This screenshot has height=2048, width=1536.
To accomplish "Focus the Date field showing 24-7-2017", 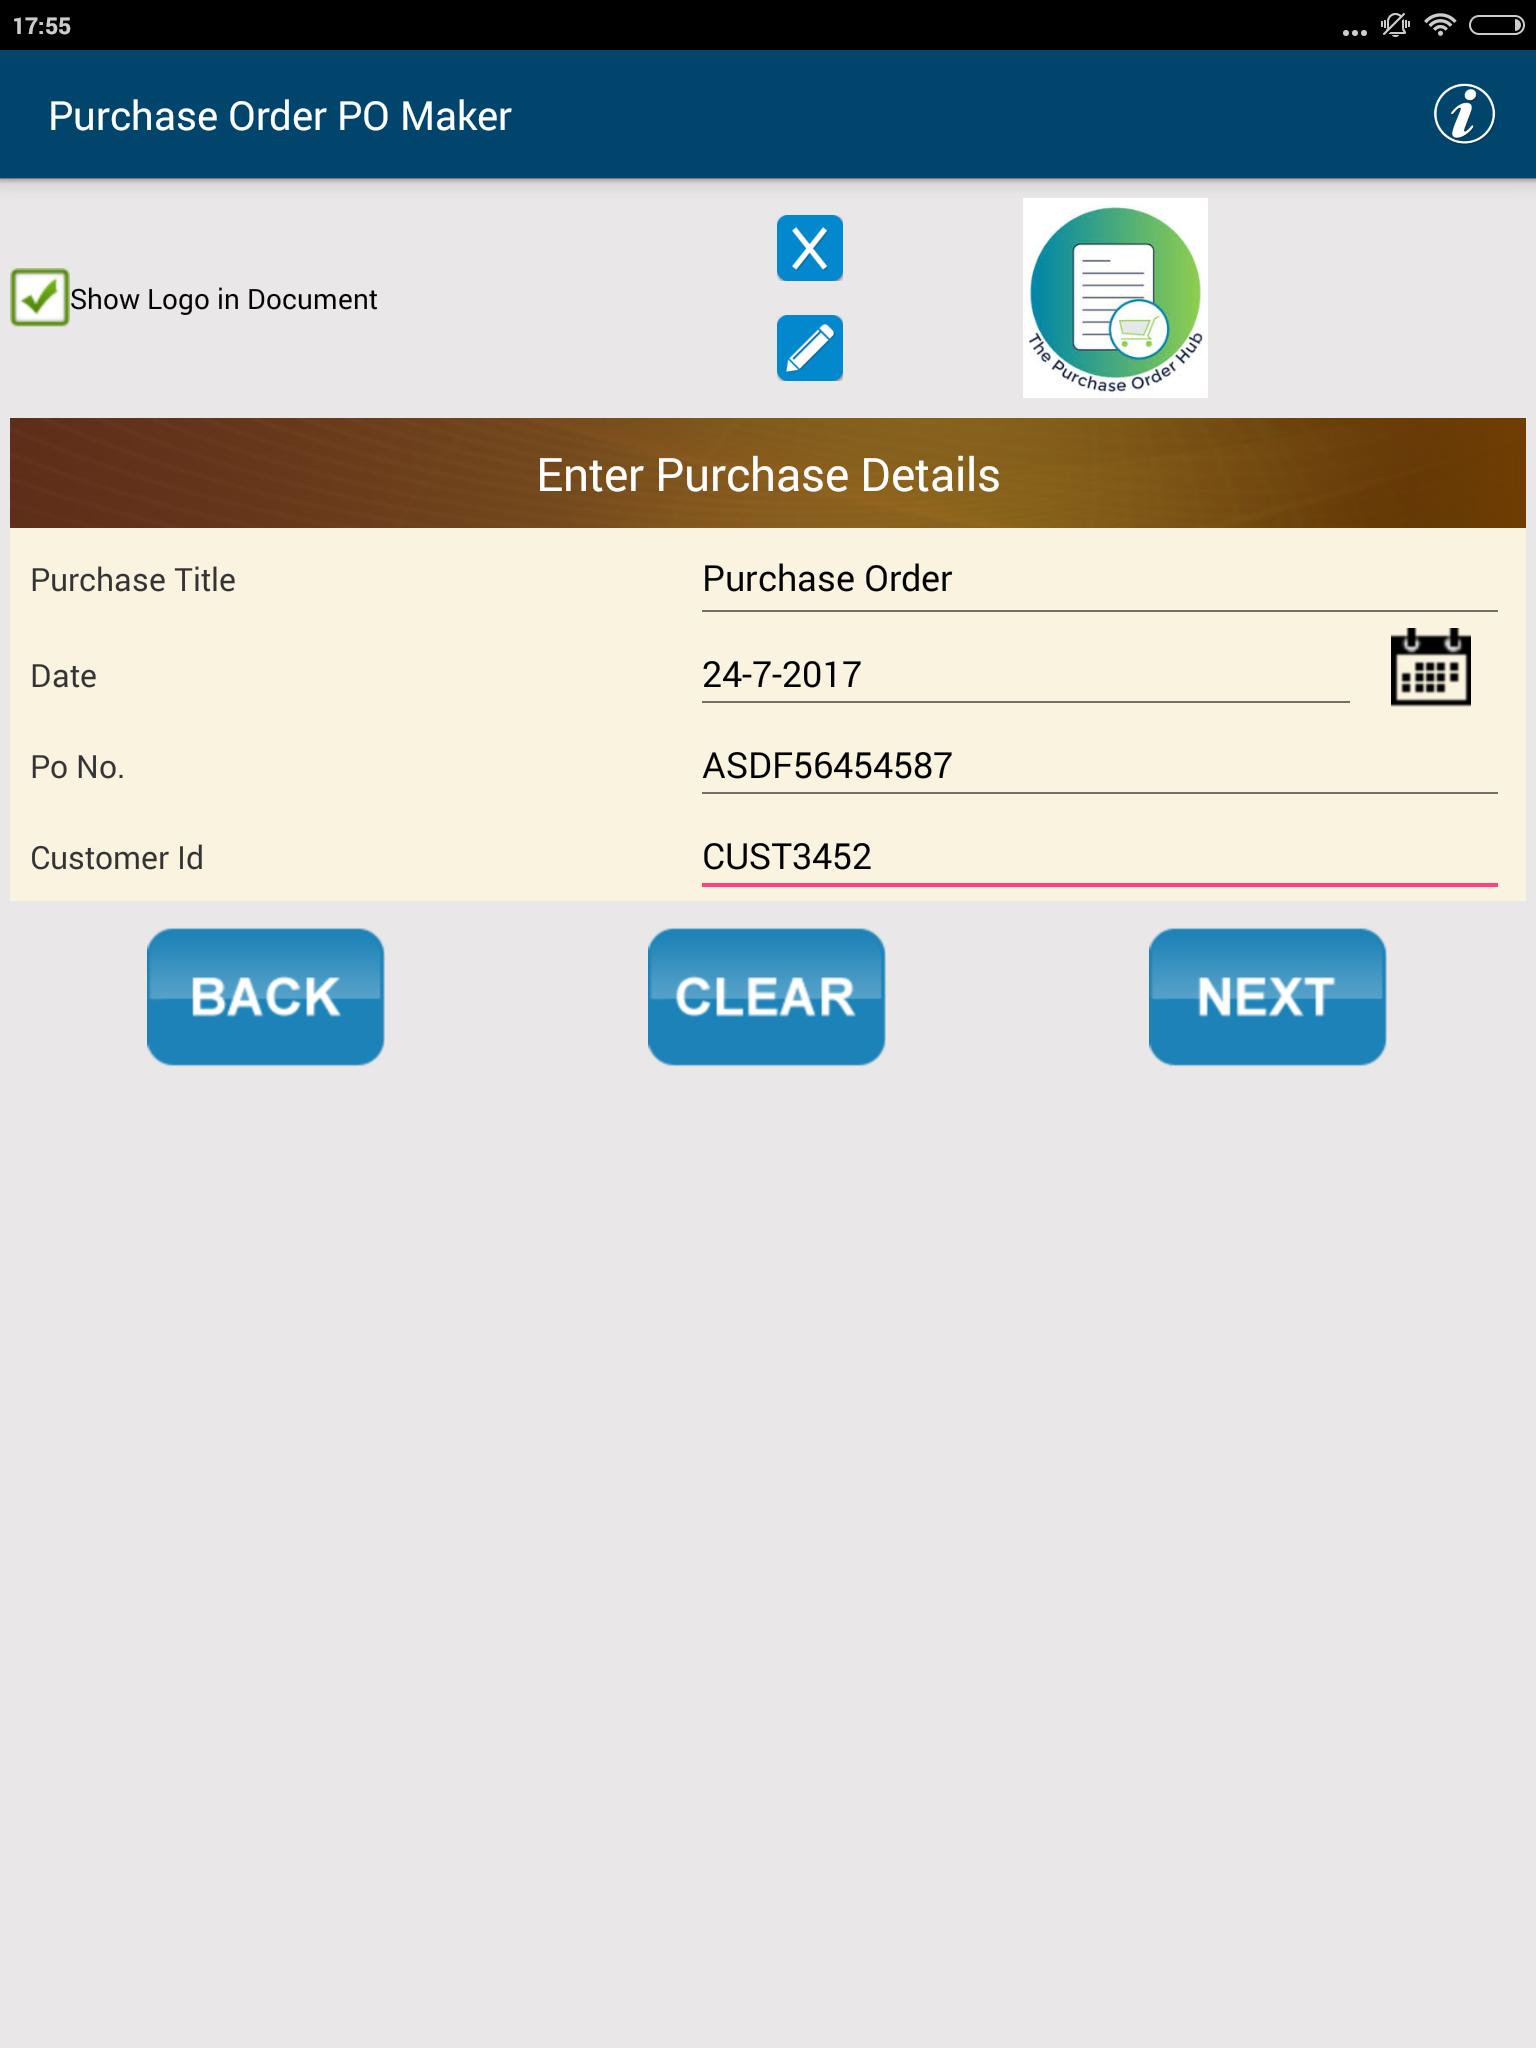I will point(1026,675).
